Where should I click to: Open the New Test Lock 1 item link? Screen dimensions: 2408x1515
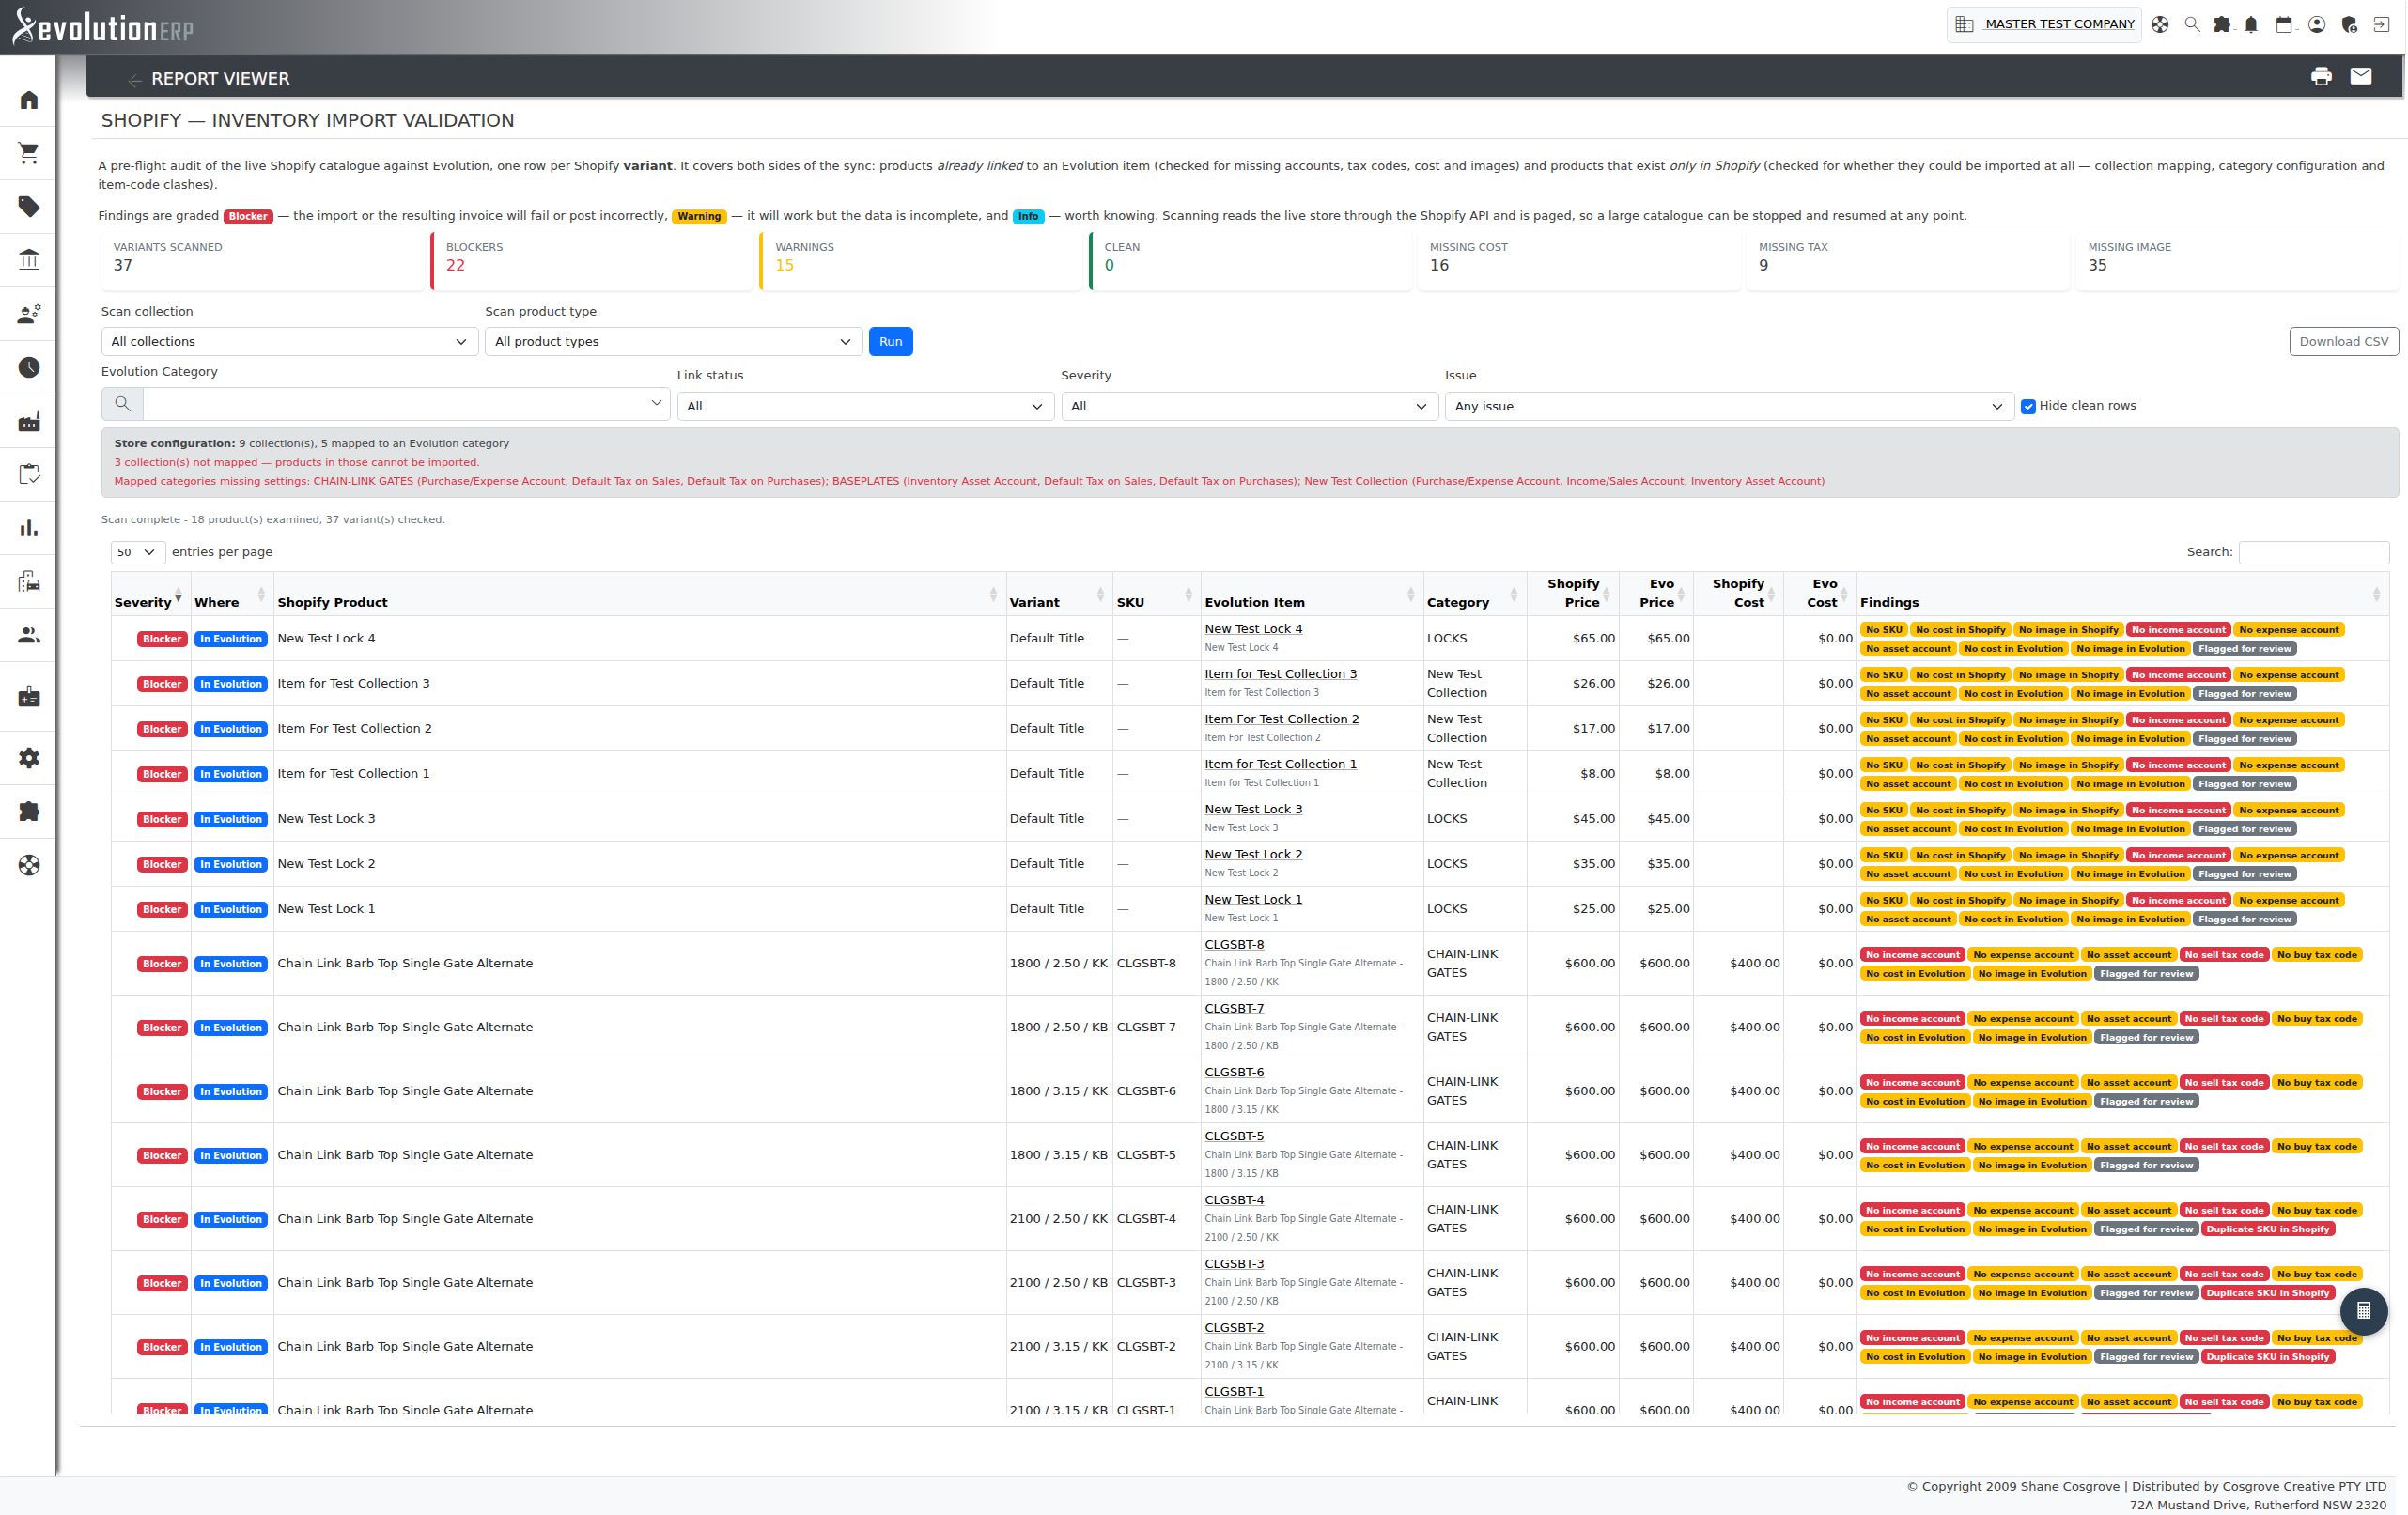1253,900
